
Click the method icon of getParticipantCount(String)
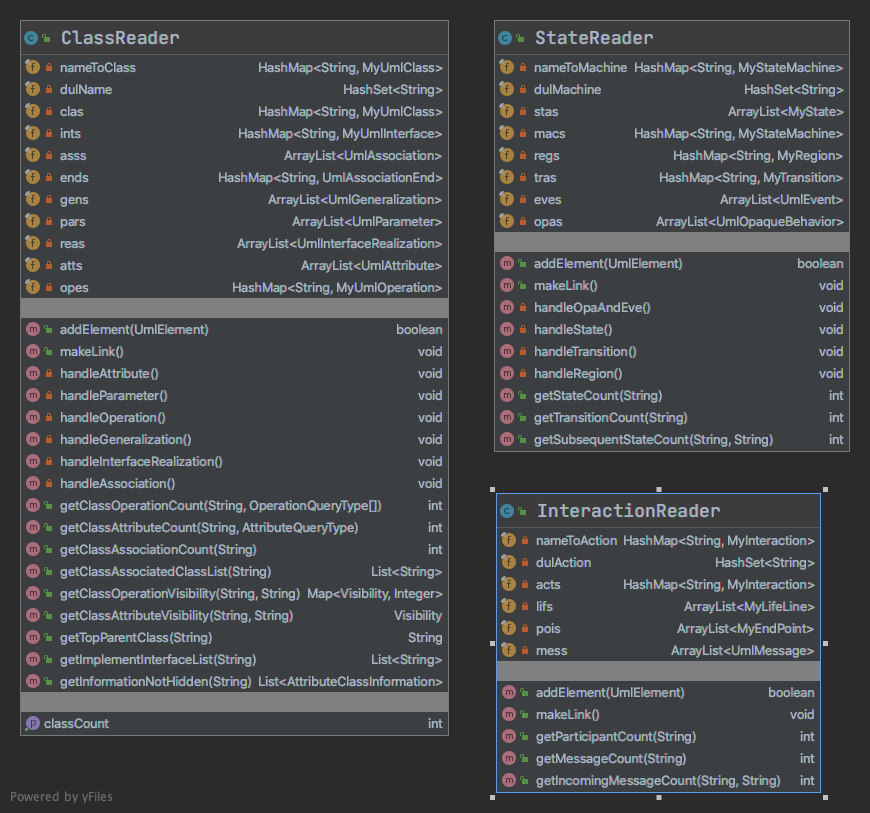click(509, 736)
